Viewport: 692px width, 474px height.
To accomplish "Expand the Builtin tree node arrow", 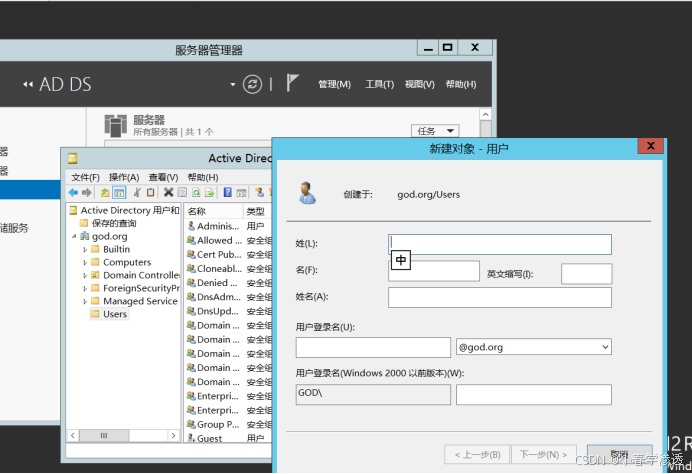I will pyautogui.click(x=85, y=249).
